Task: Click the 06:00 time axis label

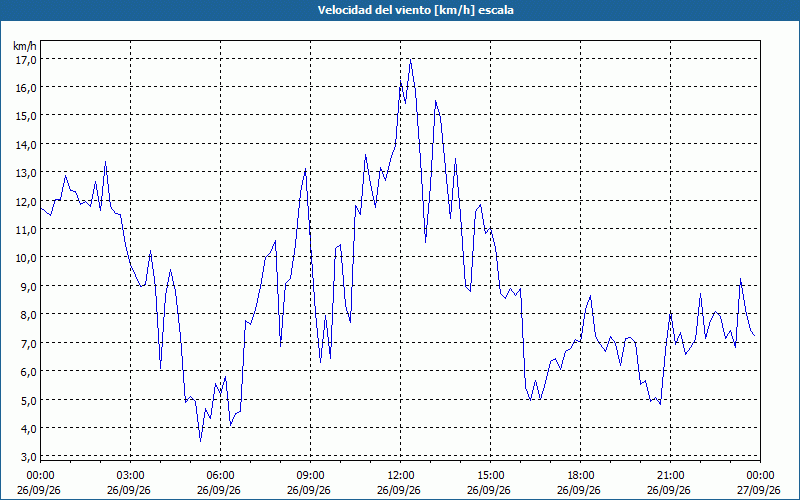Action: click(x=220, y=476)
